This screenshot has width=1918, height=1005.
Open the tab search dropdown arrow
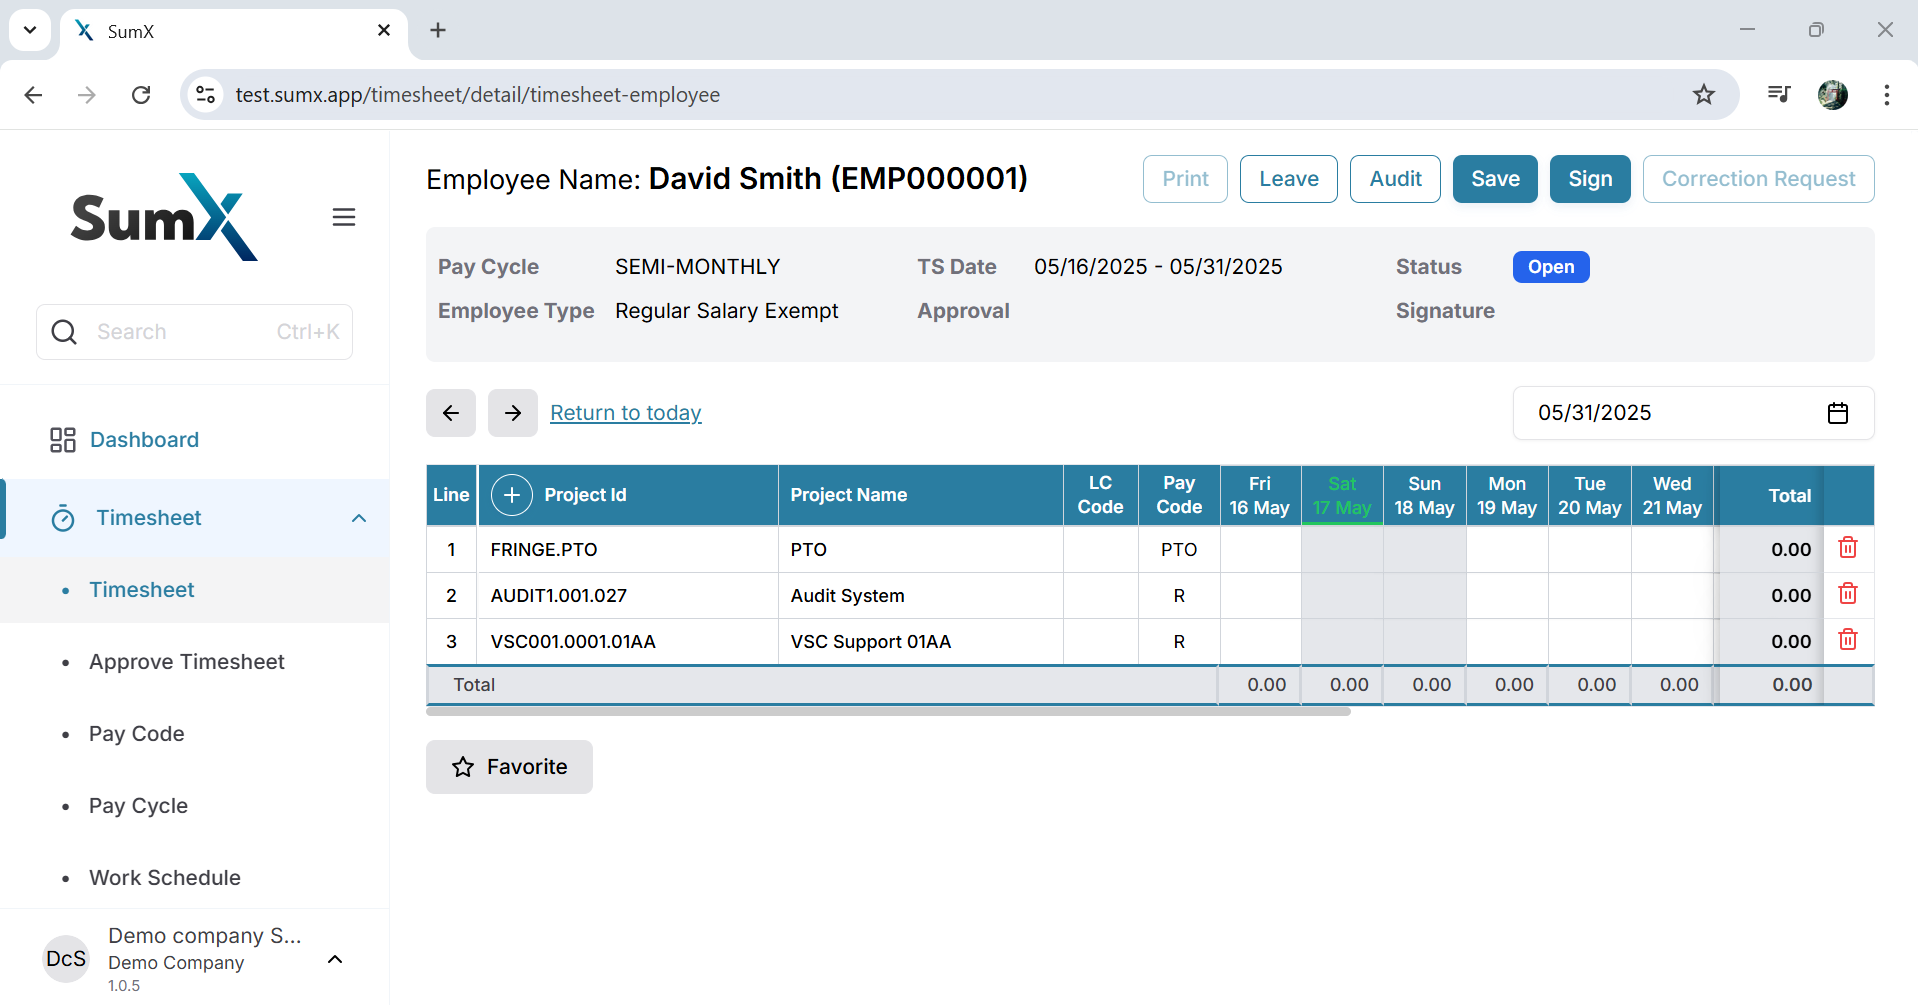pyautogui.click(x=30, y=30)
